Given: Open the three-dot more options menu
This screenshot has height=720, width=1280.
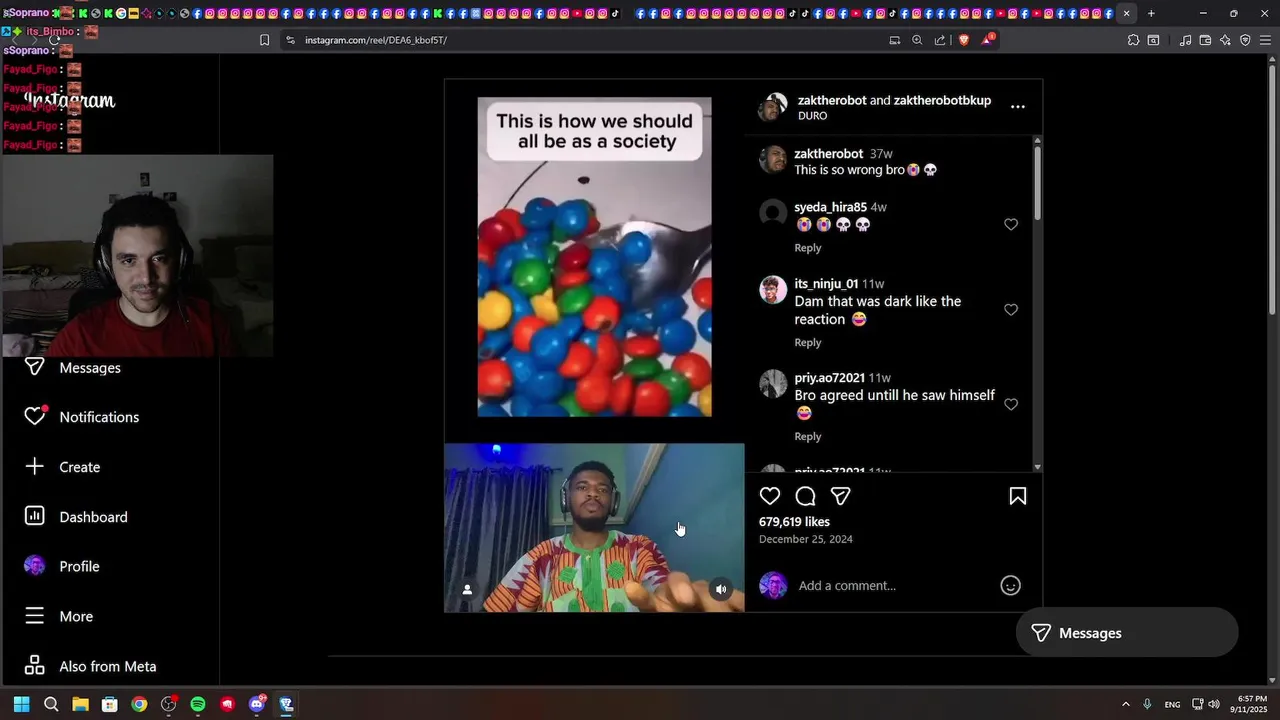Looking at the screenshot, I should (1018, 107).
